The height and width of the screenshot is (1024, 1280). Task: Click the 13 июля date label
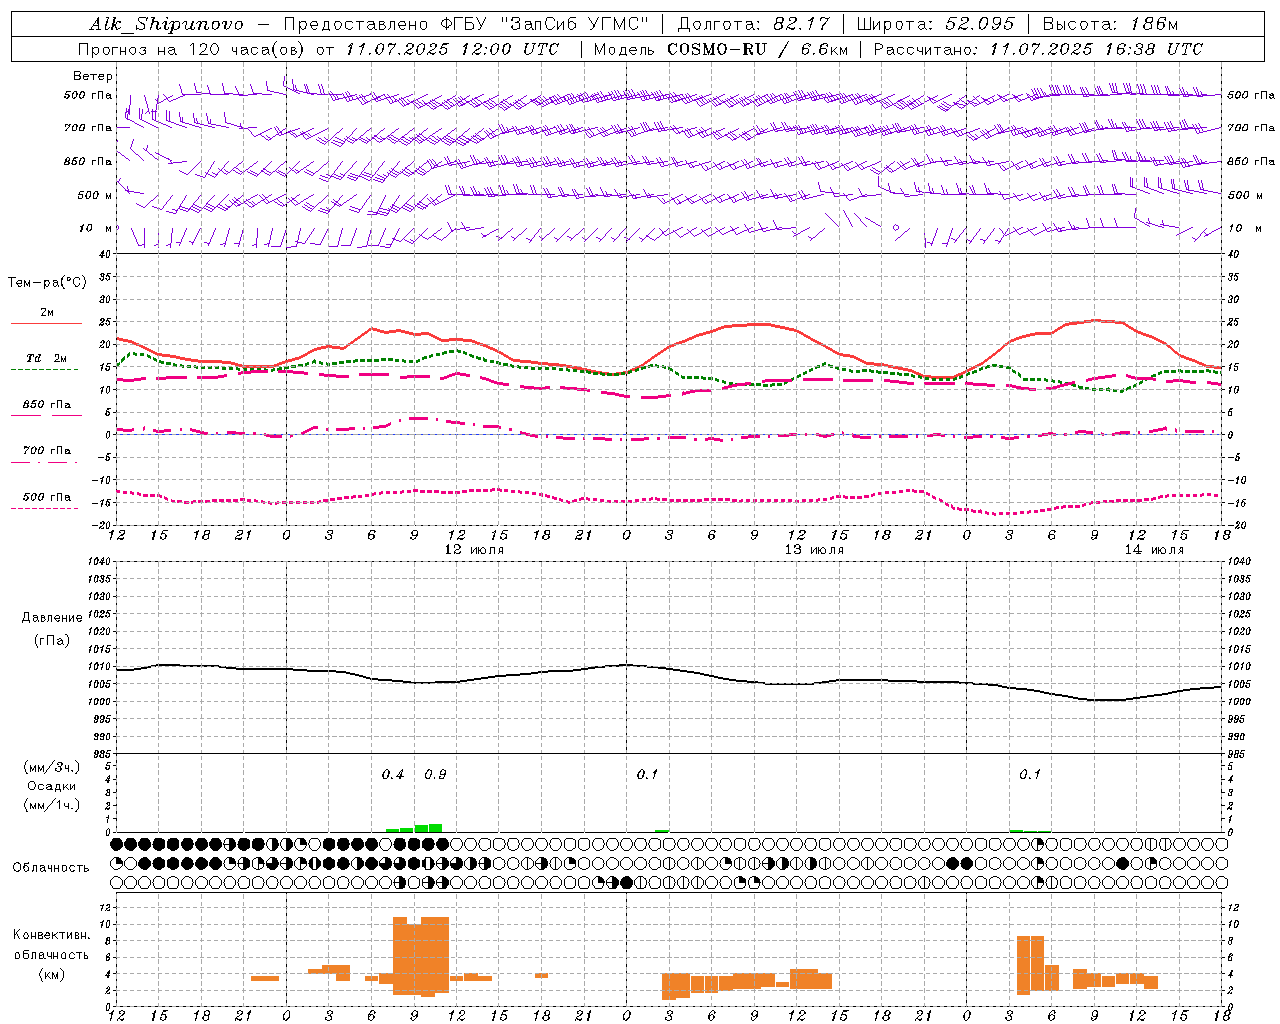(x=814, y=550)
